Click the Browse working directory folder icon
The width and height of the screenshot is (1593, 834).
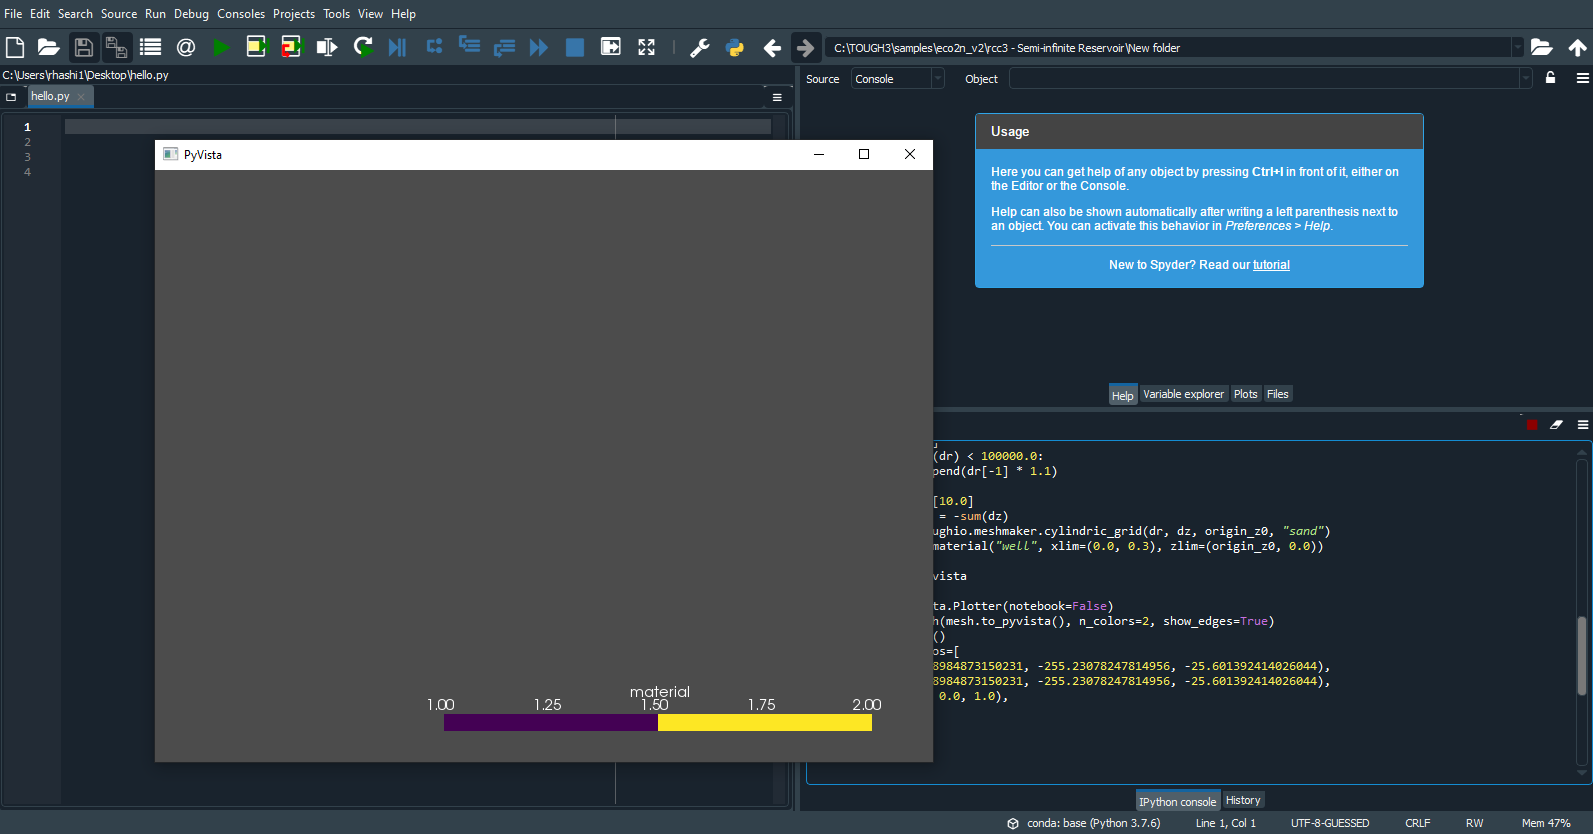click(1542, 47)
